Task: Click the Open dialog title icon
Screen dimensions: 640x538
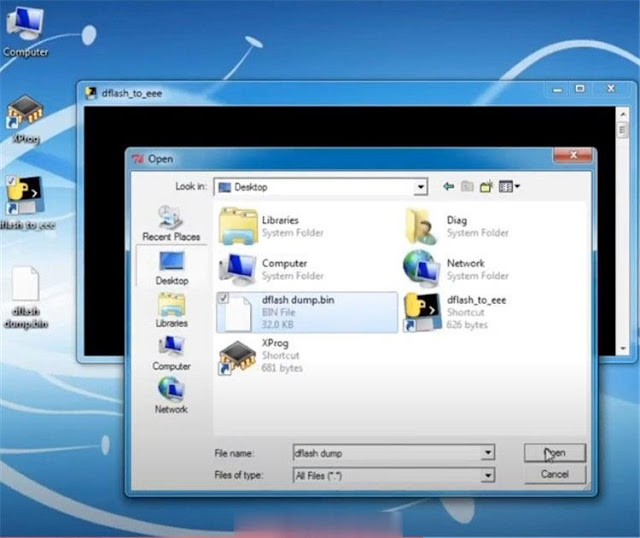Action: coord(138,159)
